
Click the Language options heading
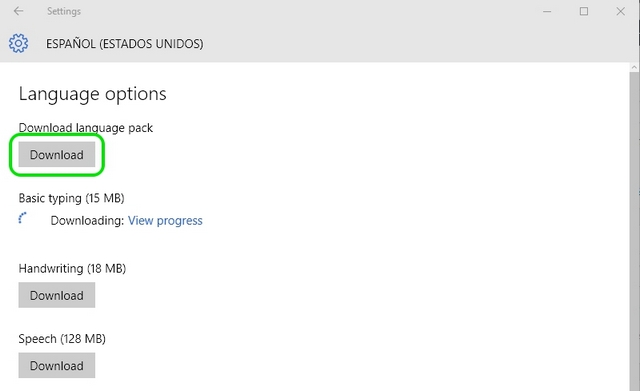tap(93, 94)
